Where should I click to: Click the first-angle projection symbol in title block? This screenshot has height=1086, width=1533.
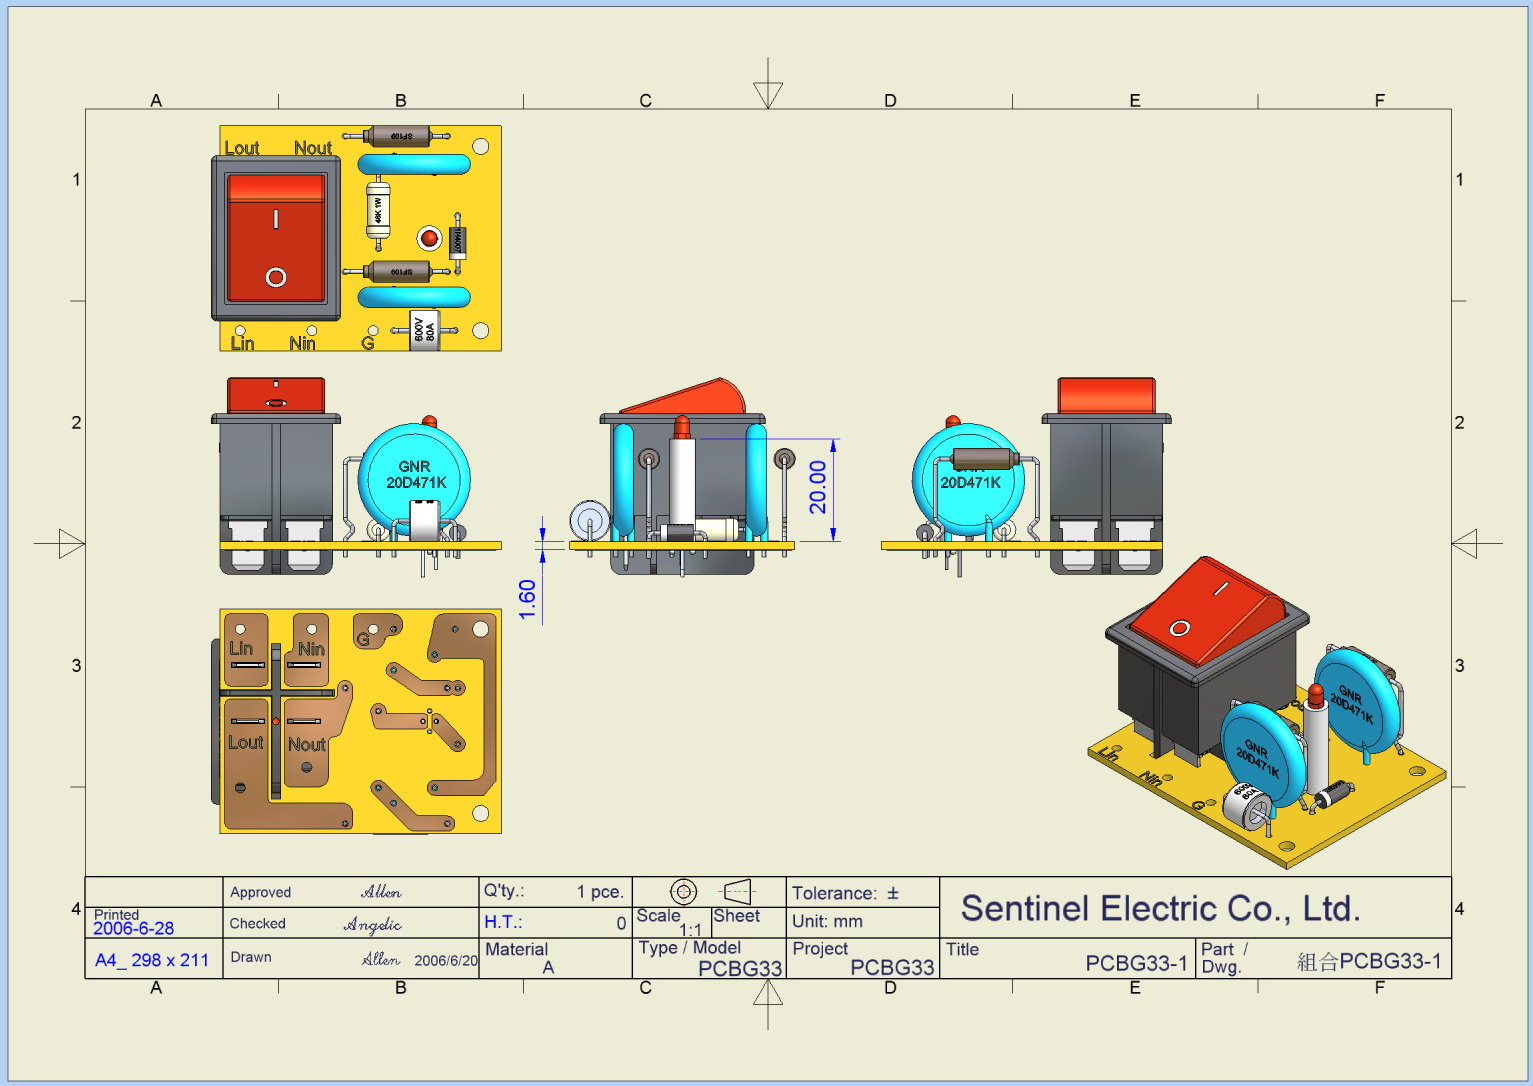[709, 891]
